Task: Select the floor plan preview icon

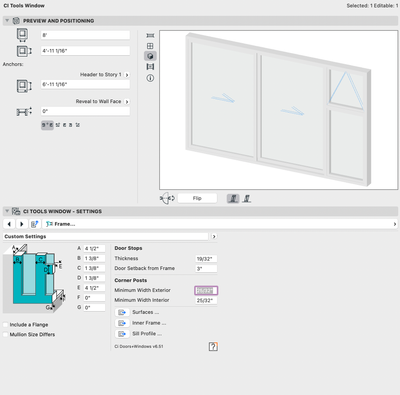Action: tap(150, 35)
